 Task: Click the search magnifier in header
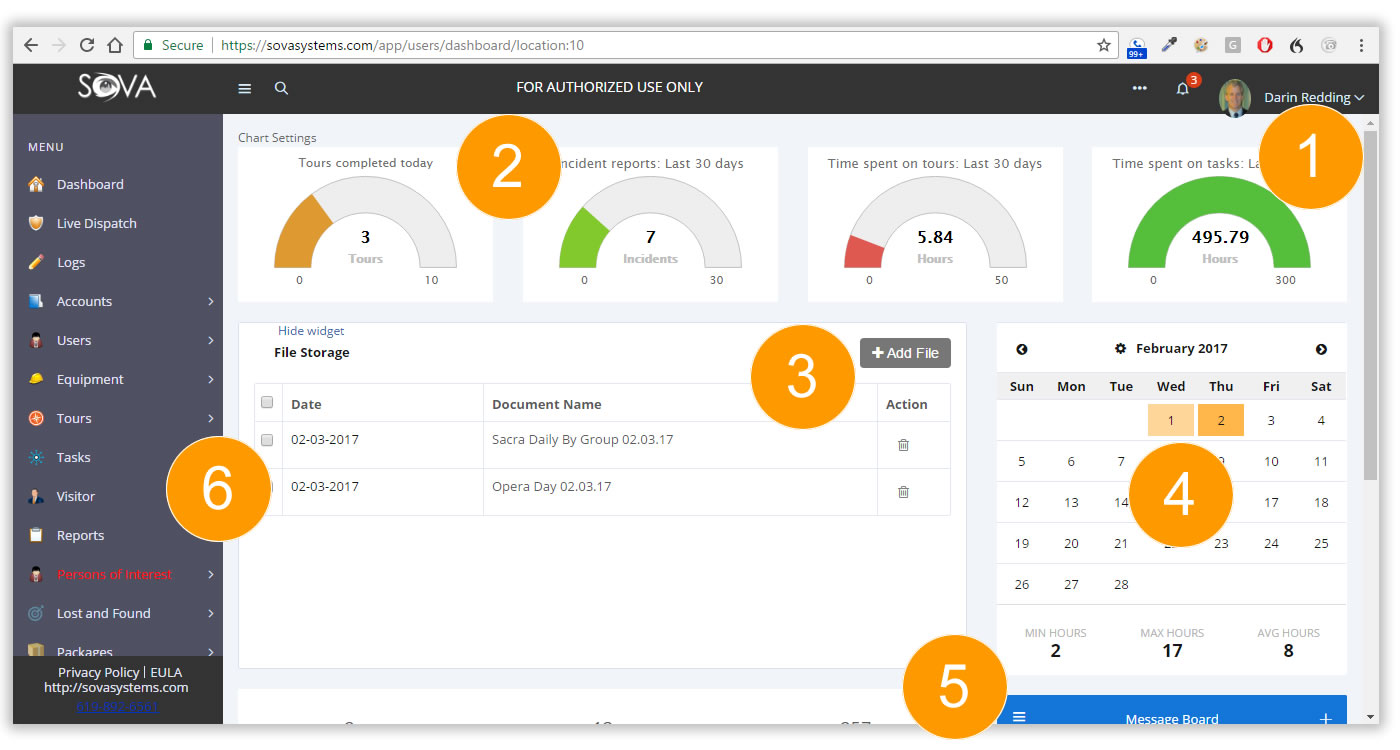point(282,88)
